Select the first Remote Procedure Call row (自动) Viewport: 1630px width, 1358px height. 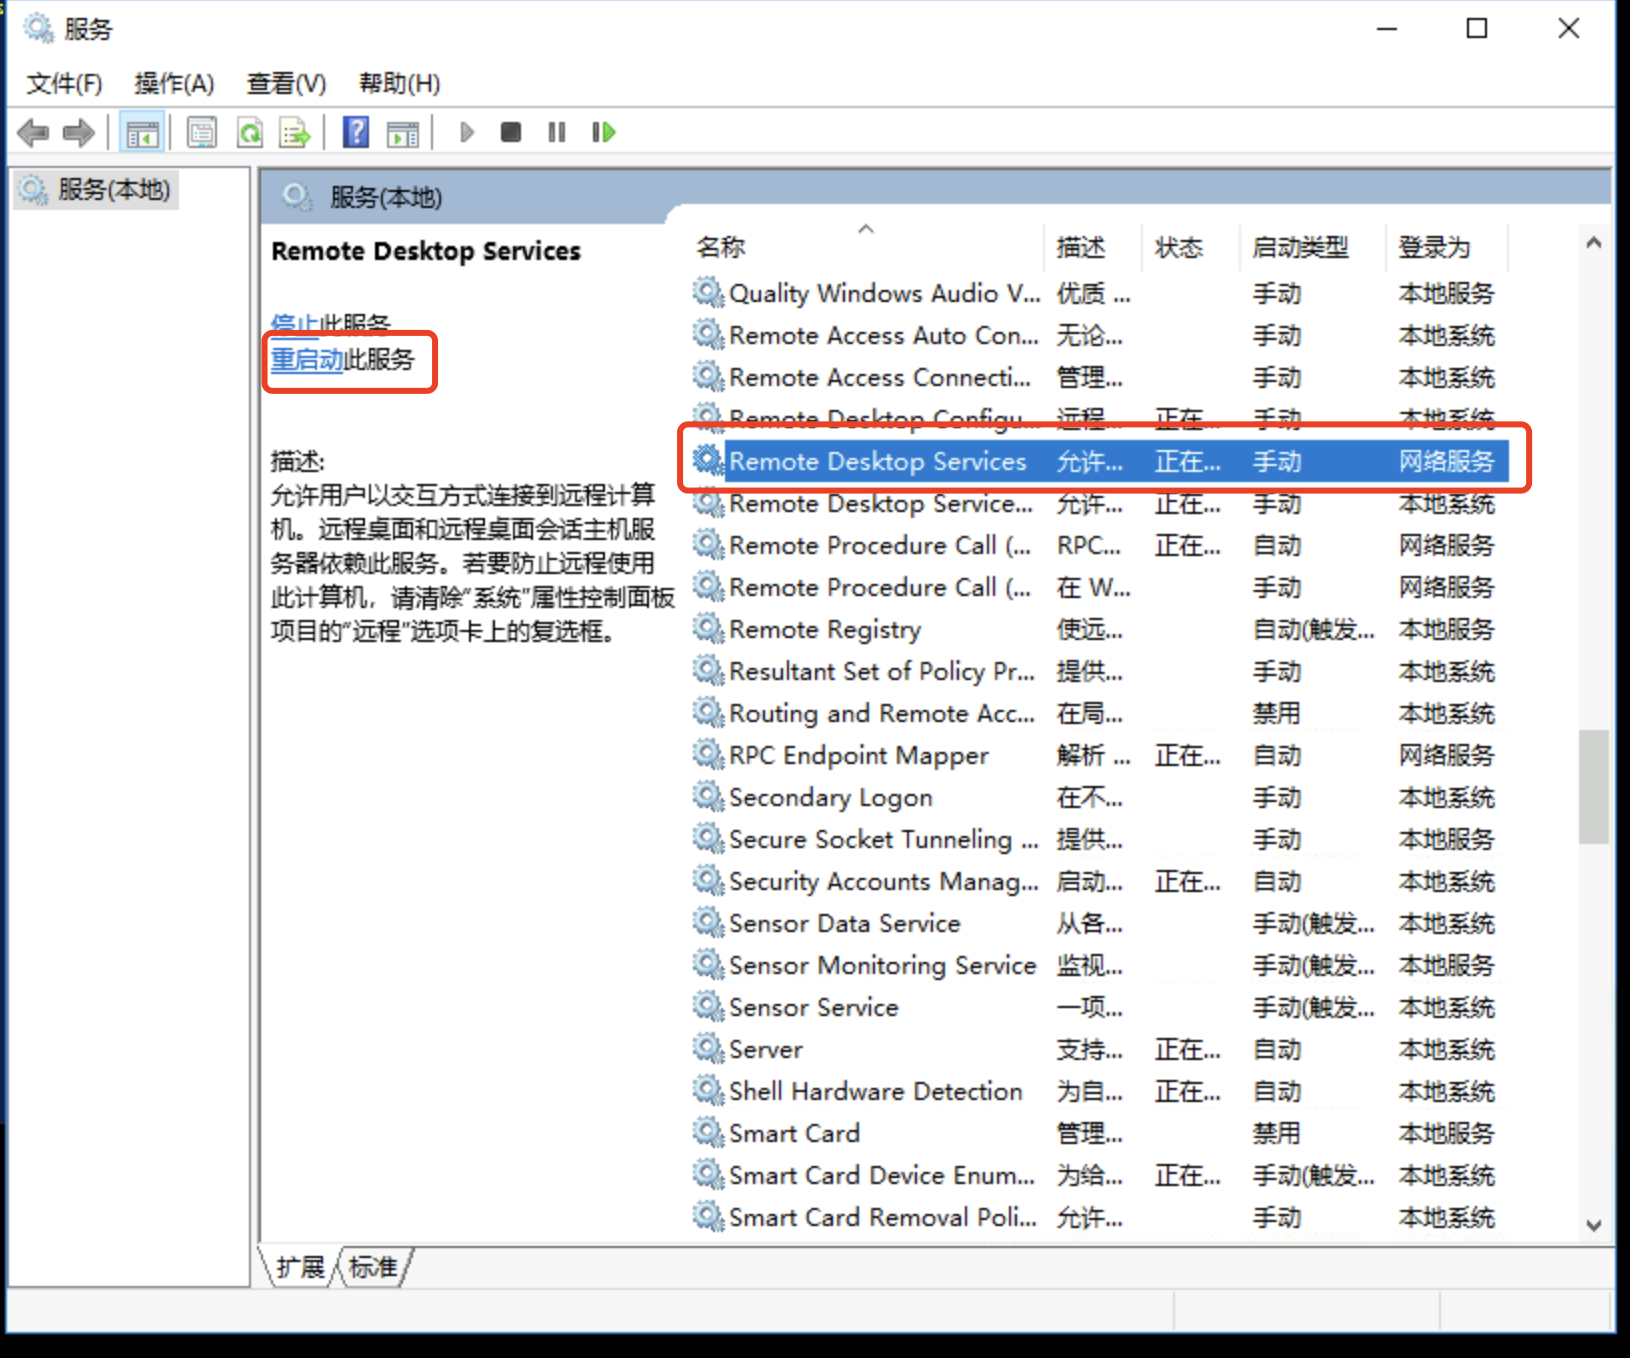(1100, 545)
